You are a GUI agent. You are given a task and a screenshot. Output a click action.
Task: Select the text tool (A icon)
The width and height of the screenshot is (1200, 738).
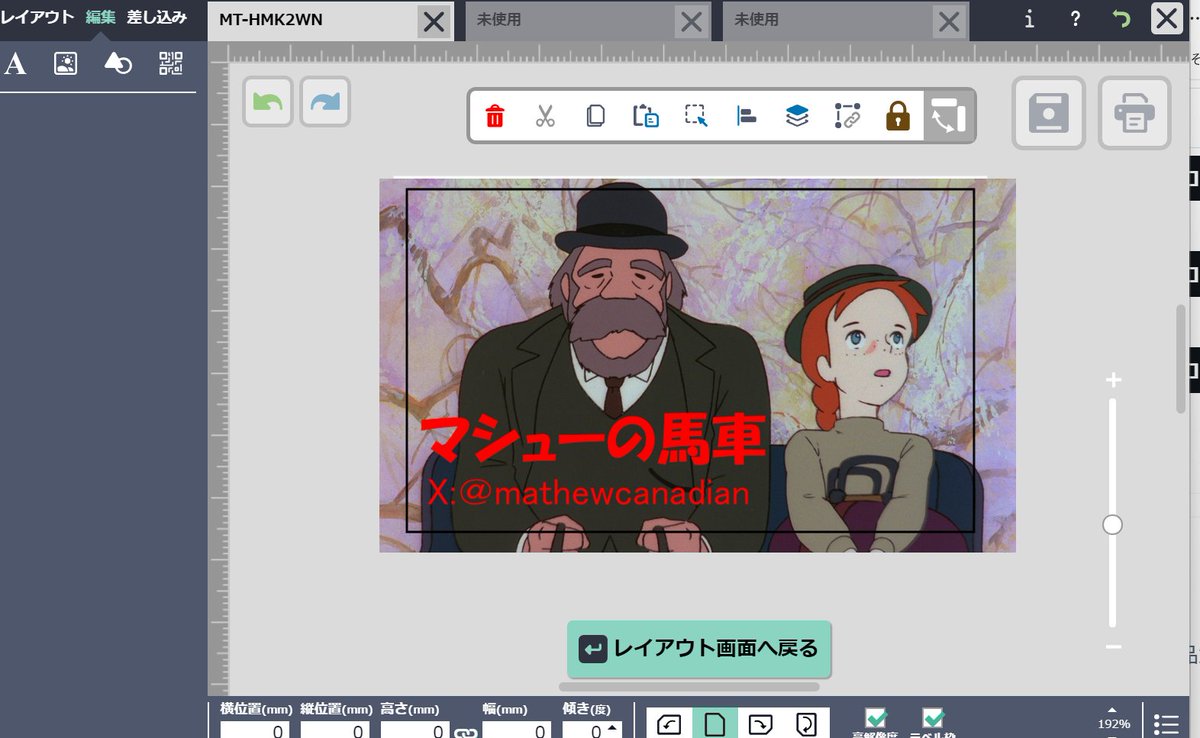tap(15, 65)
